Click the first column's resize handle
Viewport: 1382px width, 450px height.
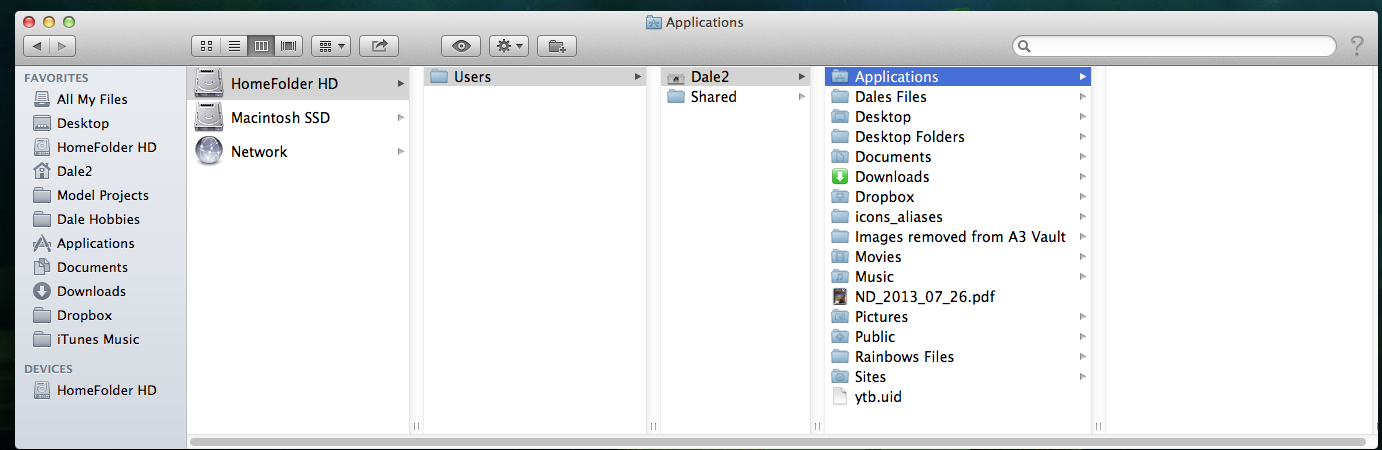(x=416, y=426)
